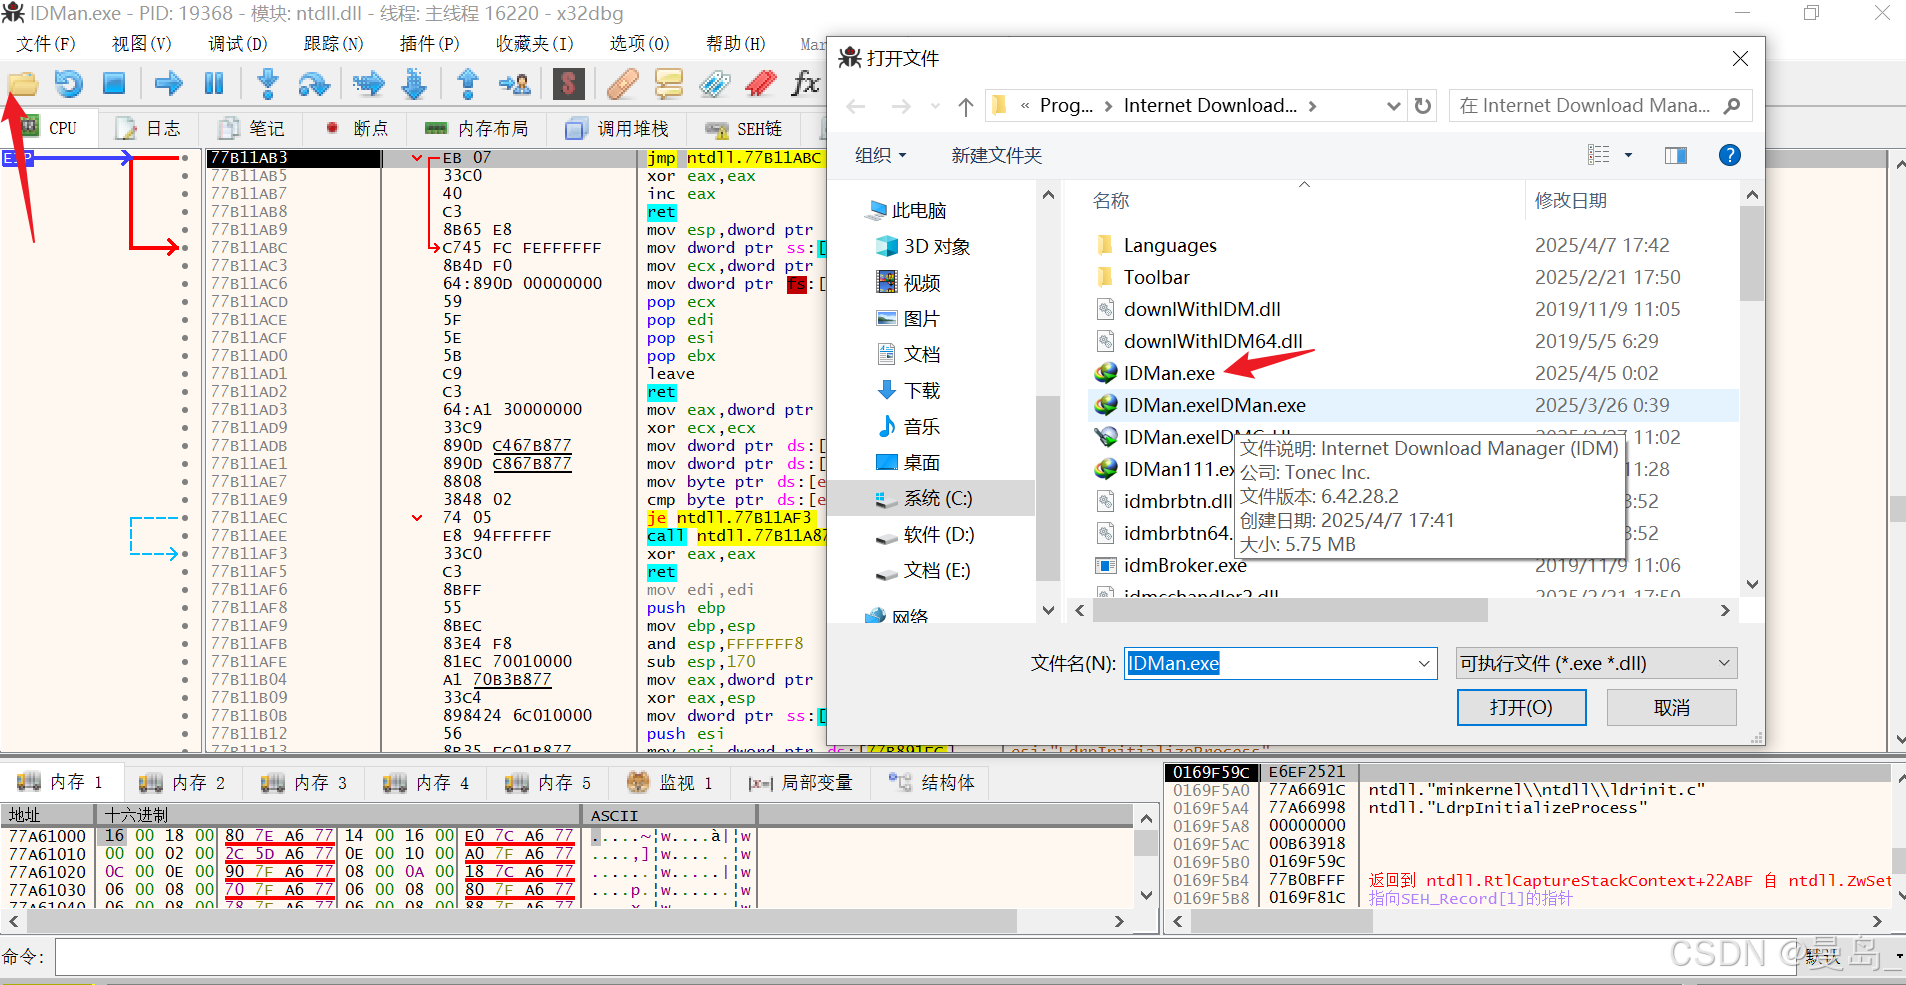This screenshot has width=1906, height=985.
Task: Click the patches bandage icon
Action: (622, 83)
